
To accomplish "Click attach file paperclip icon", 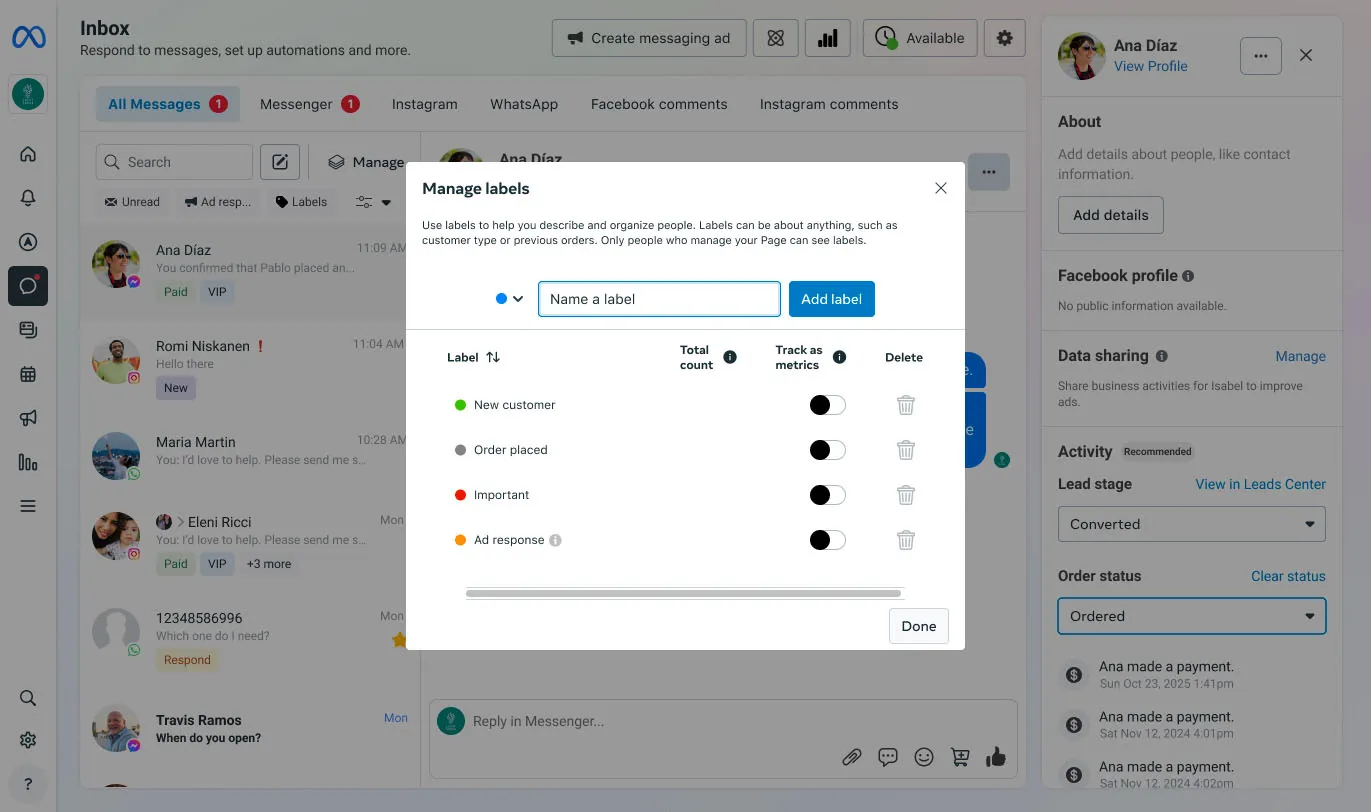I will click(x=851, y=757).
